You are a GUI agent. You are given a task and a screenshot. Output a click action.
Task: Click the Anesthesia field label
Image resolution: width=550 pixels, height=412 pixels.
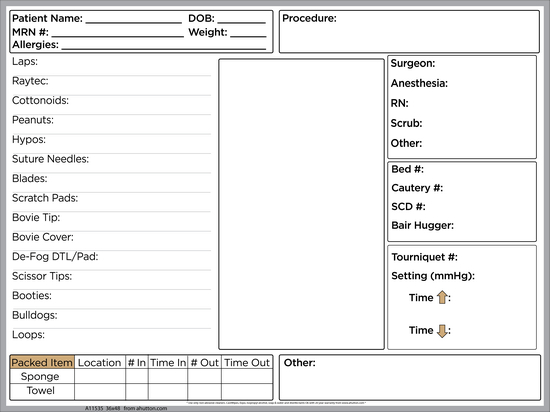pyautogui.click(x=419, y=83)
